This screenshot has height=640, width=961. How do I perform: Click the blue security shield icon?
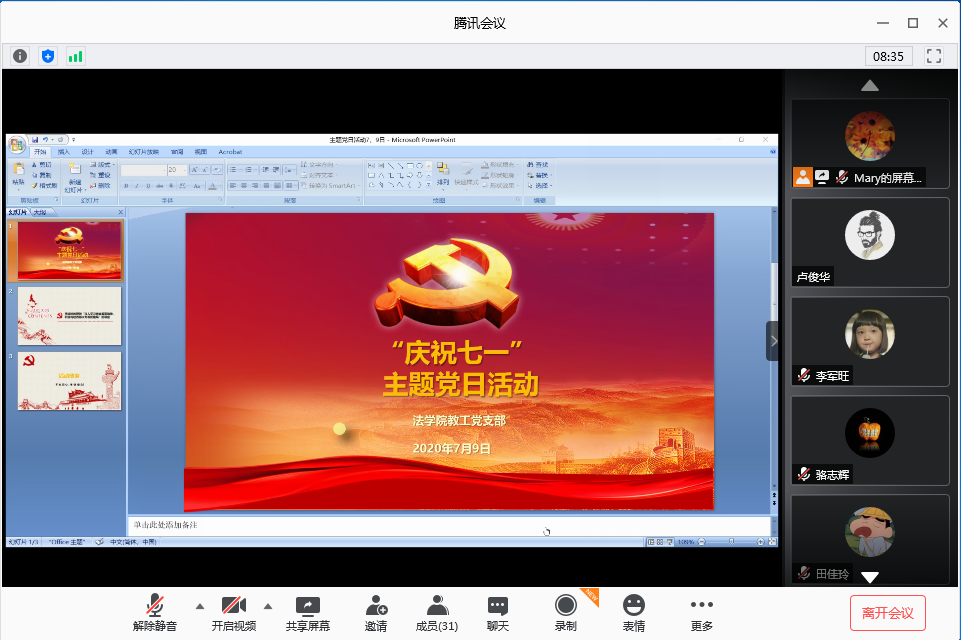pos(48,56)
